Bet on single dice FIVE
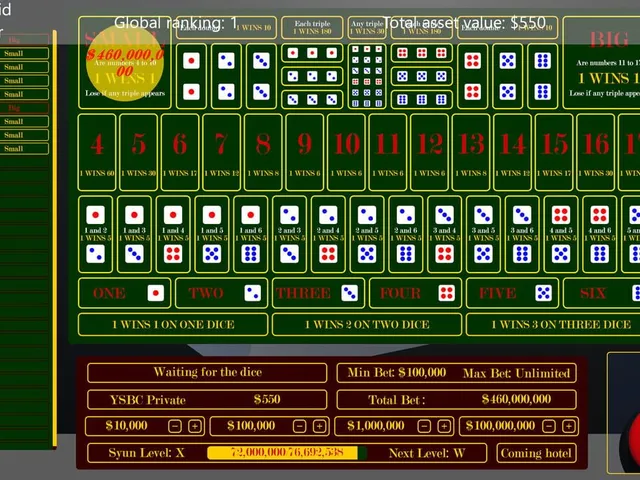 click(512, 293)
